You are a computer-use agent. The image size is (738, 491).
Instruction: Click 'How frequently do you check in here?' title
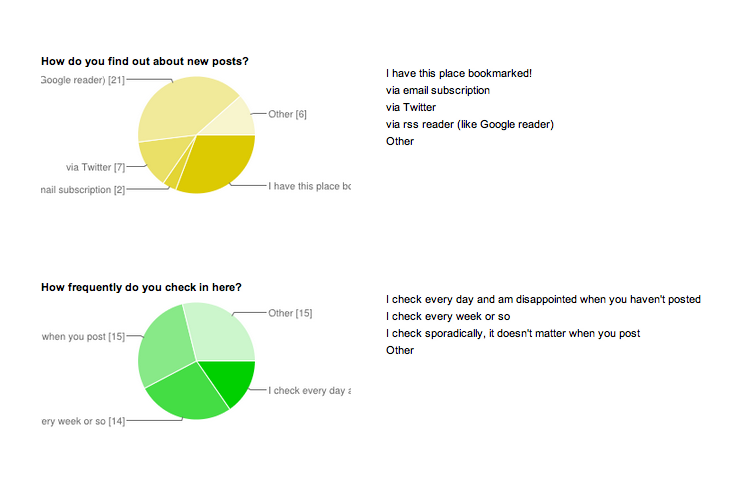pyautogui.click(x=141, y=287)
